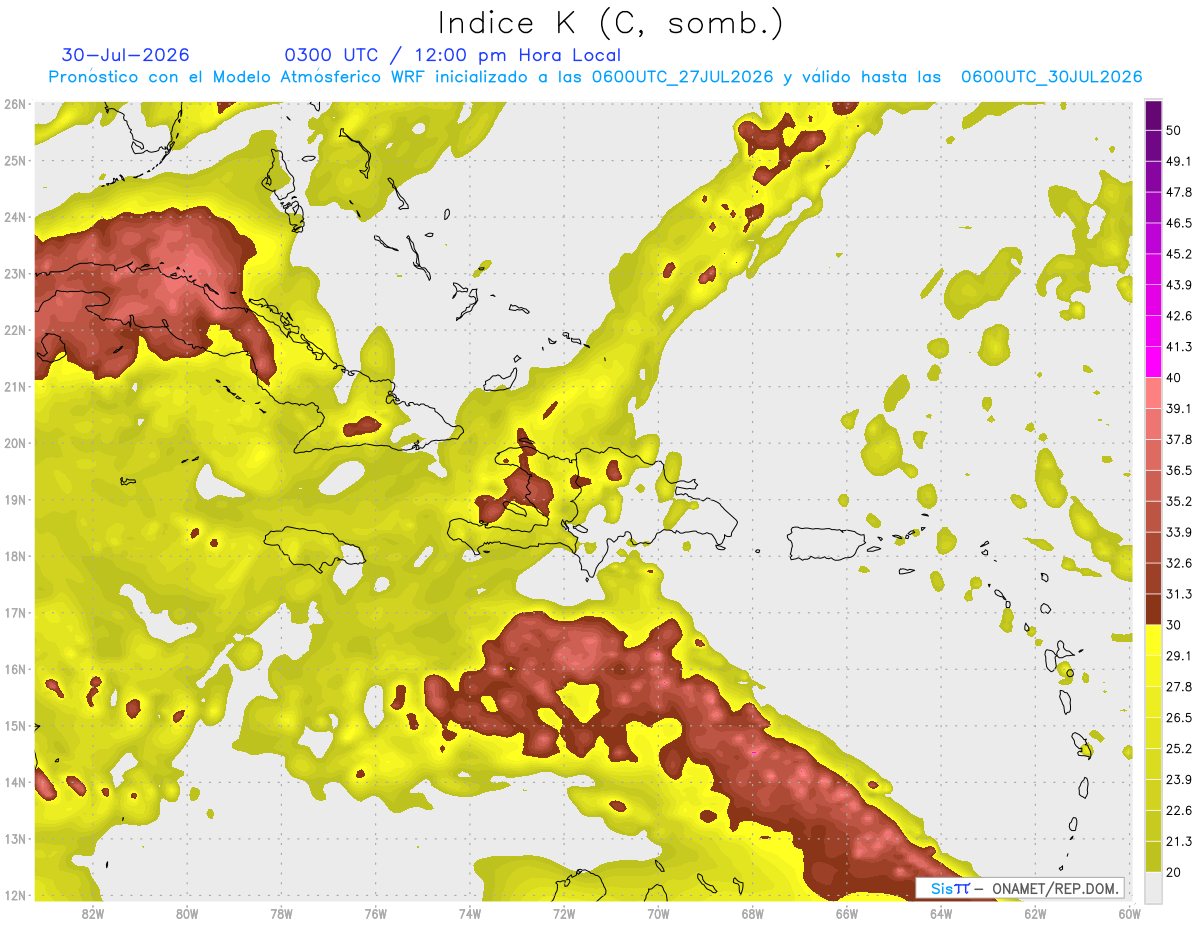Click the "19N" latitude label
Image resolution: width=1200 pixels, height=927 pixels.
point(15,499)
